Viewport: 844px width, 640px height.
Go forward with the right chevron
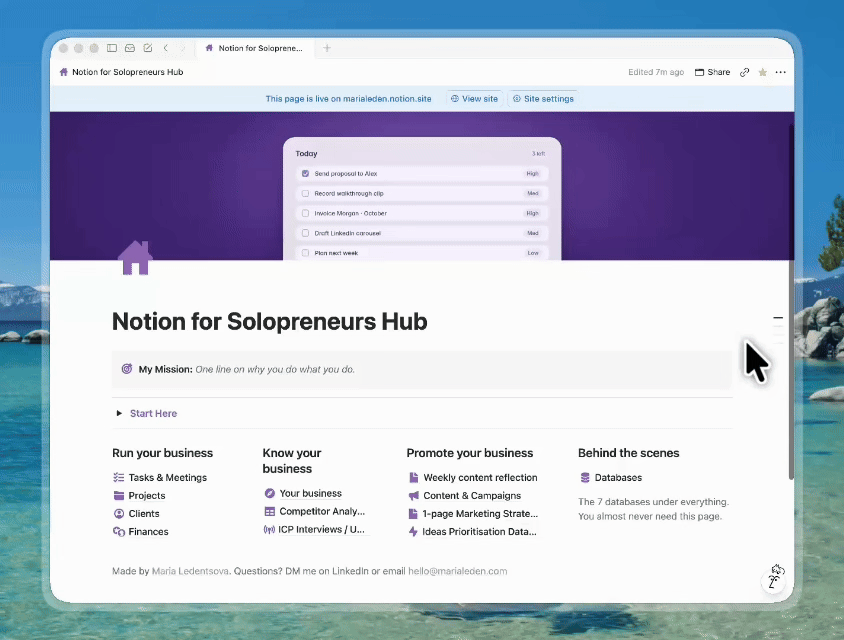point(182,48)
